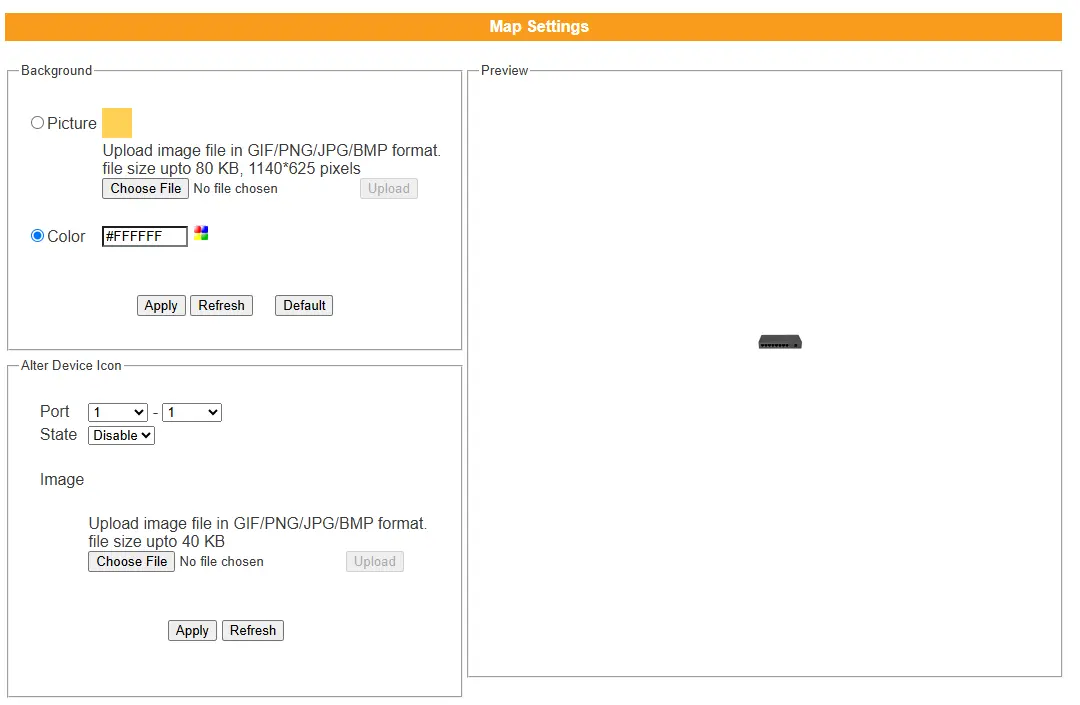Click the Port label

point(55,412)
